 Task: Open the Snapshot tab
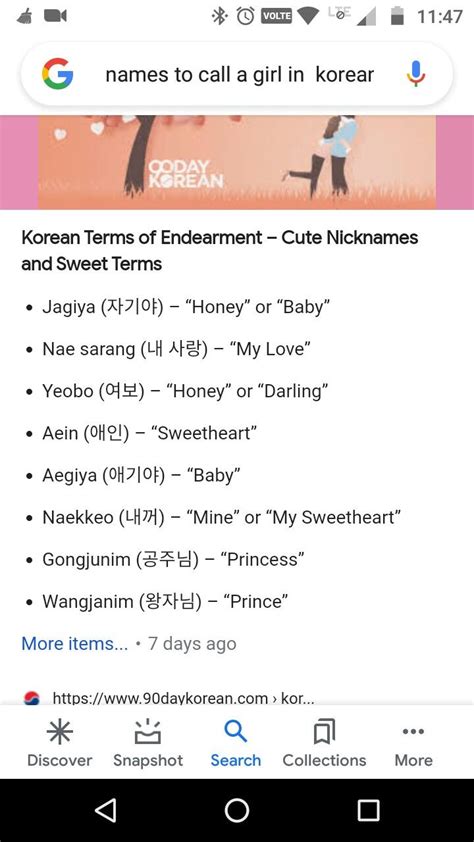coord(148,743)
